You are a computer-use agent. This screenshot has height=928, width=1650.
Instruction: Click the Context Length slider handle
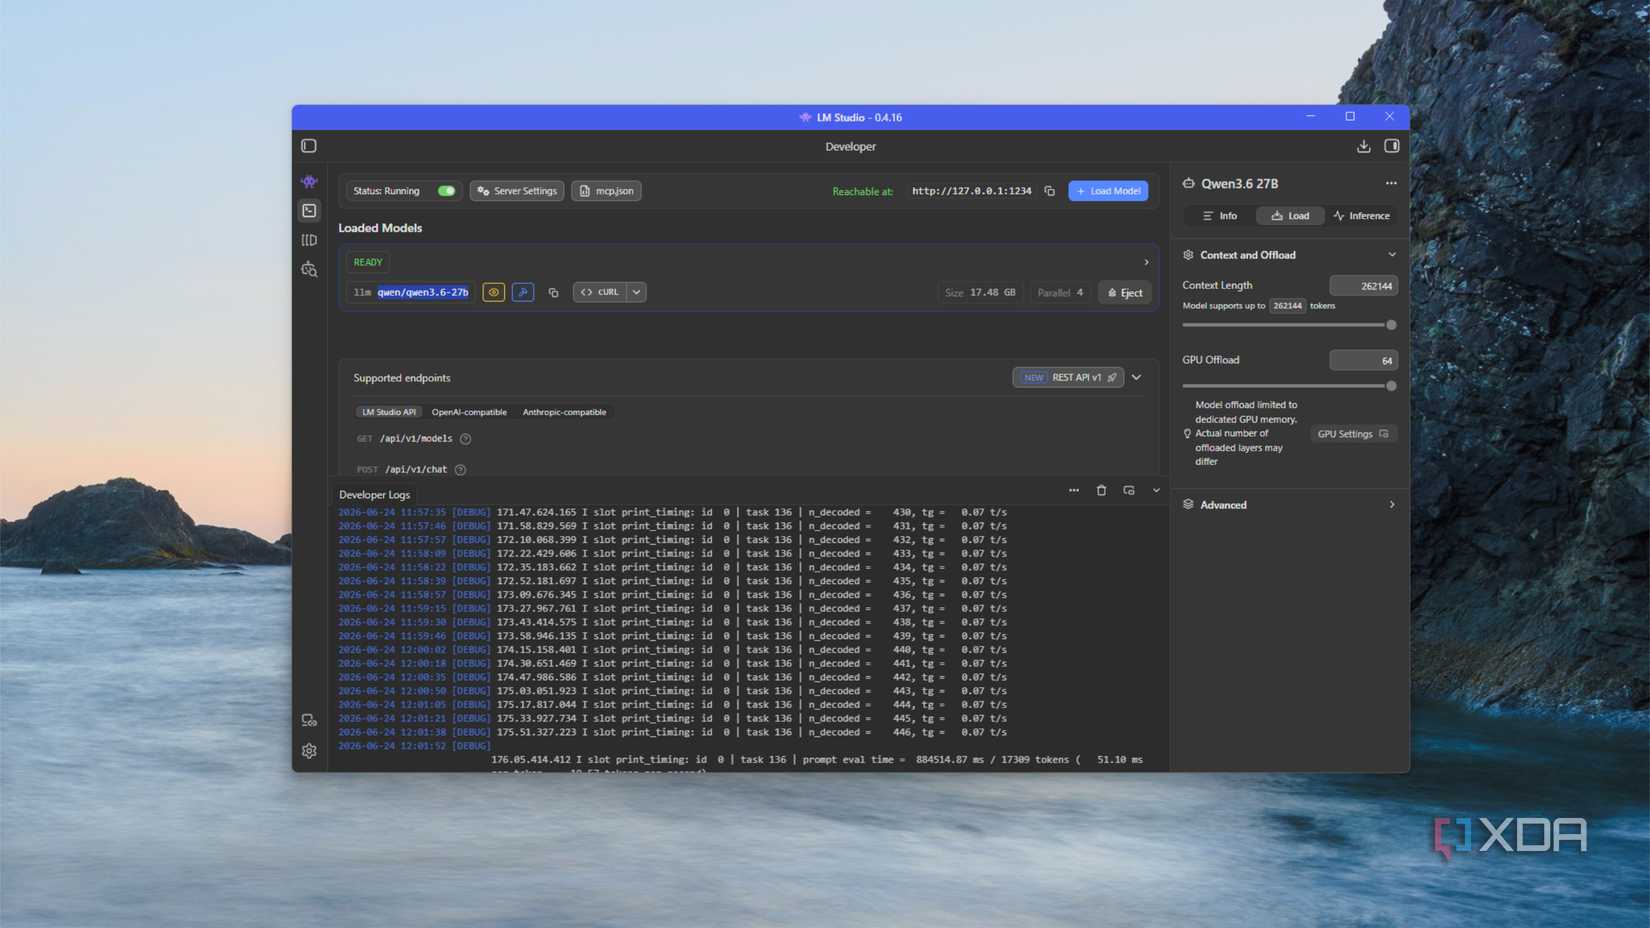pos(1391,325)
